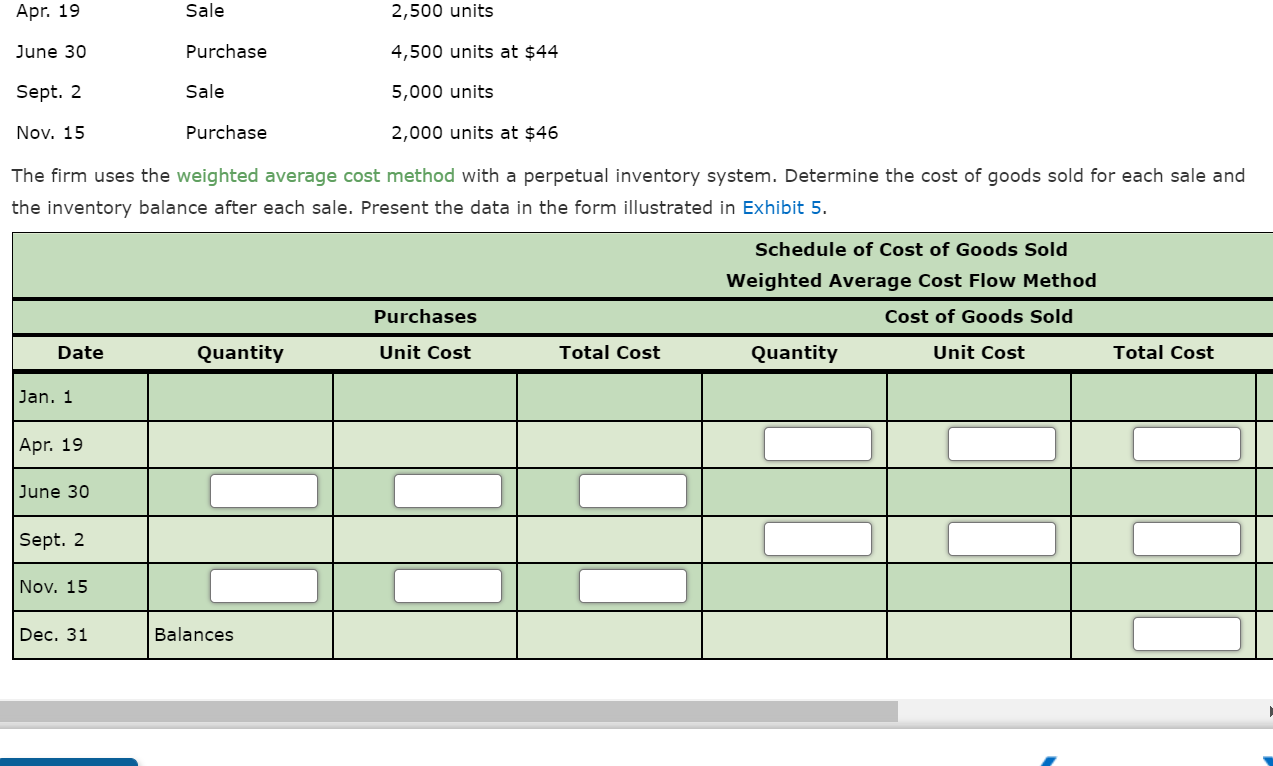Image resolution: width=1273 pixels, height=766 pixels.
Task: Select the Nov. 15 Purchases Quantity field
Action: [x=263, y=585]
